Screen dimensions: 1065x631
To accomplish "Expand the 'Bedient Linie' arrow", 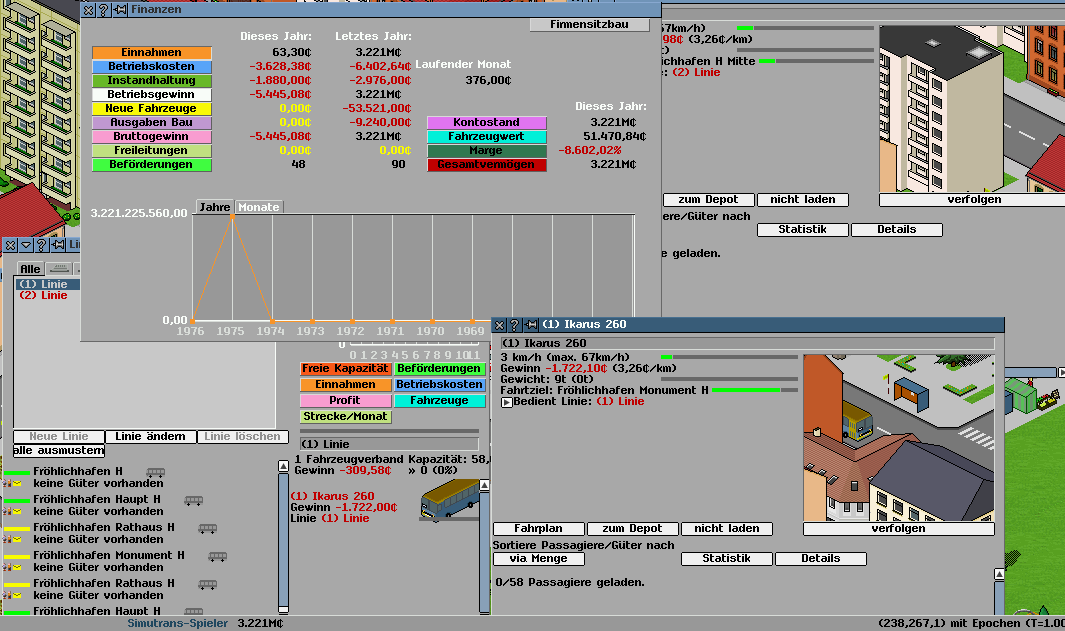I will pos(506,402).
